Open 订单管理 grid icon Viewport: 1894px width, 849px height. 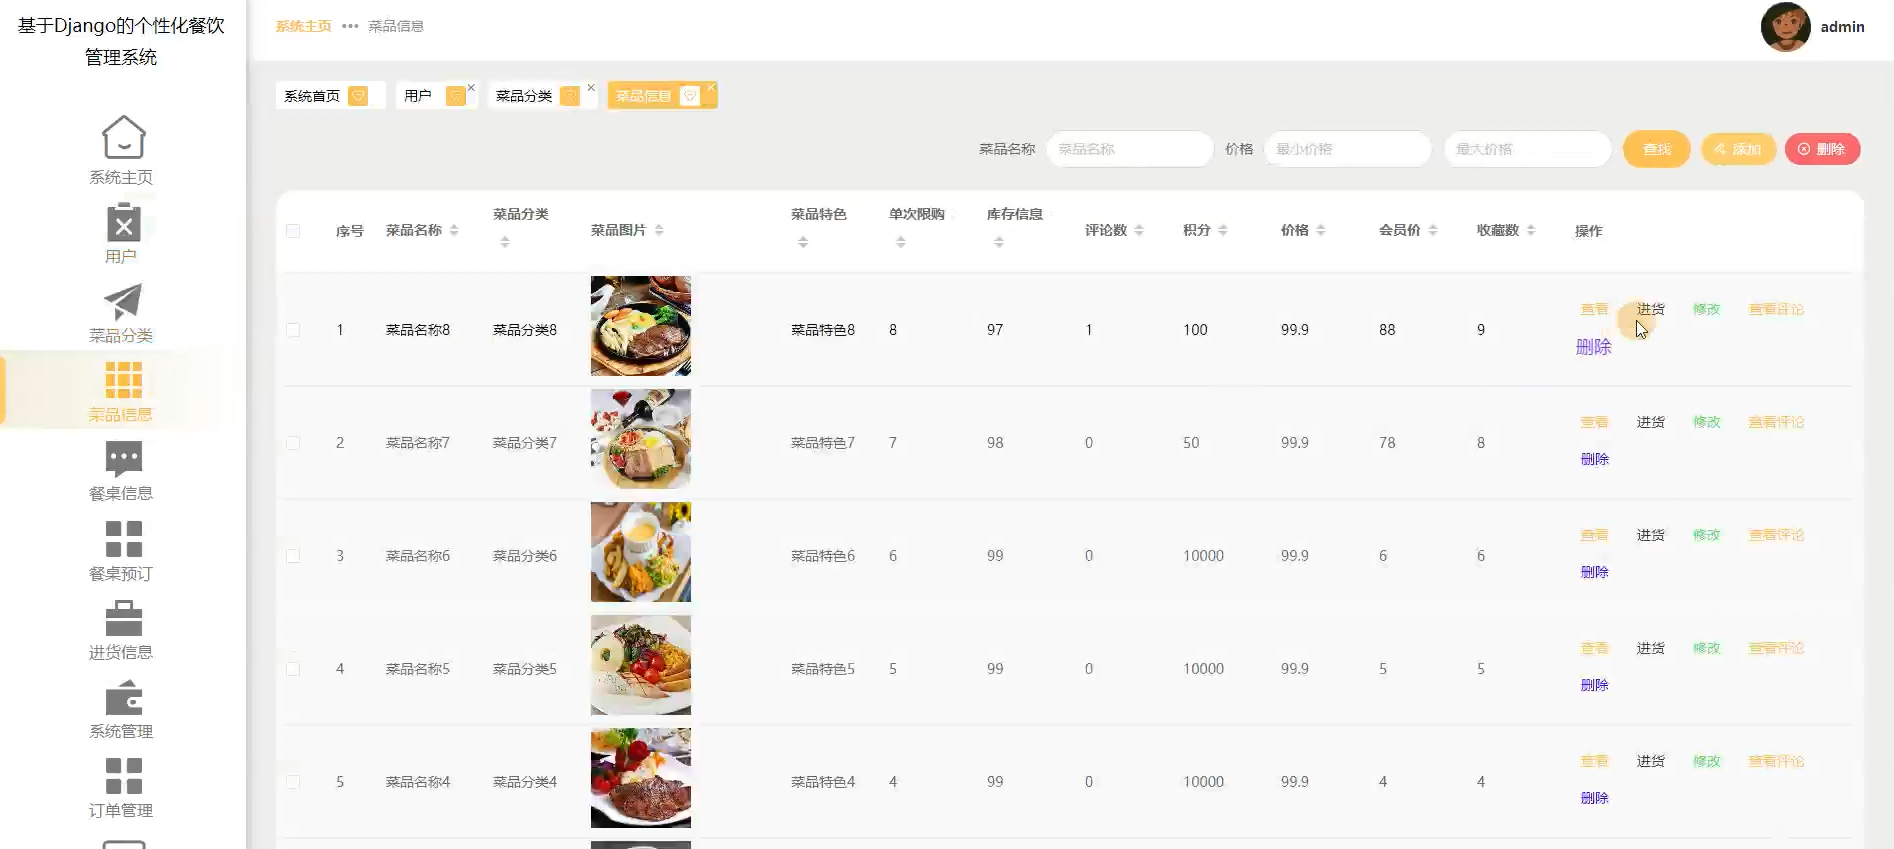coord(123,776)
